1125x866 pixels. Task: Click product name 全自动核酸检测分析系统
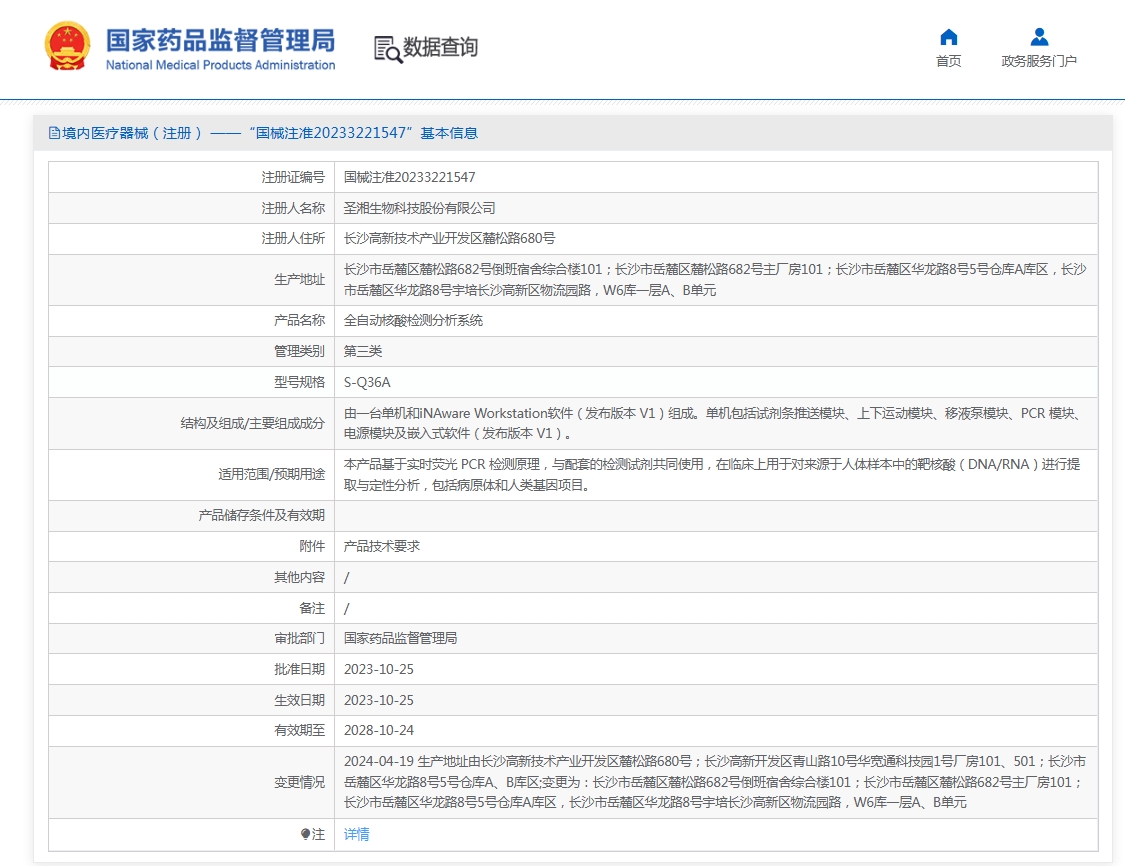(x=413, y=320)
